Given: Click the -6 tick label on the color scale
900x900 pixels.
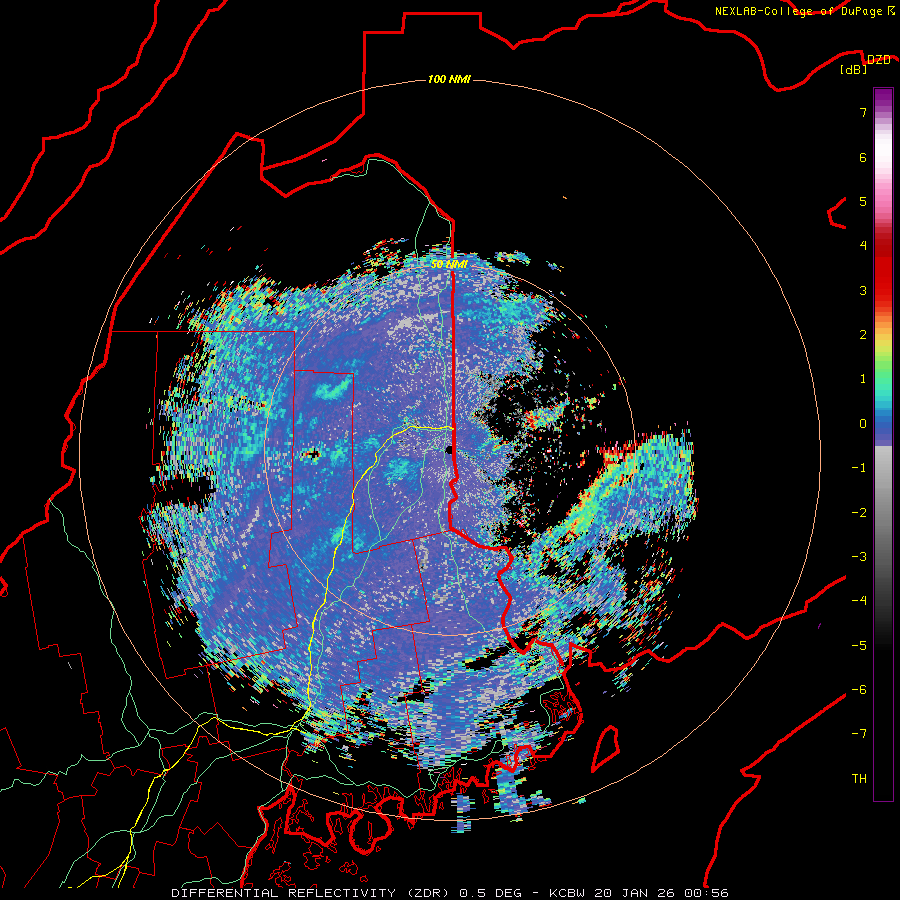Looking at the screenshot, I should coord(859,690).
